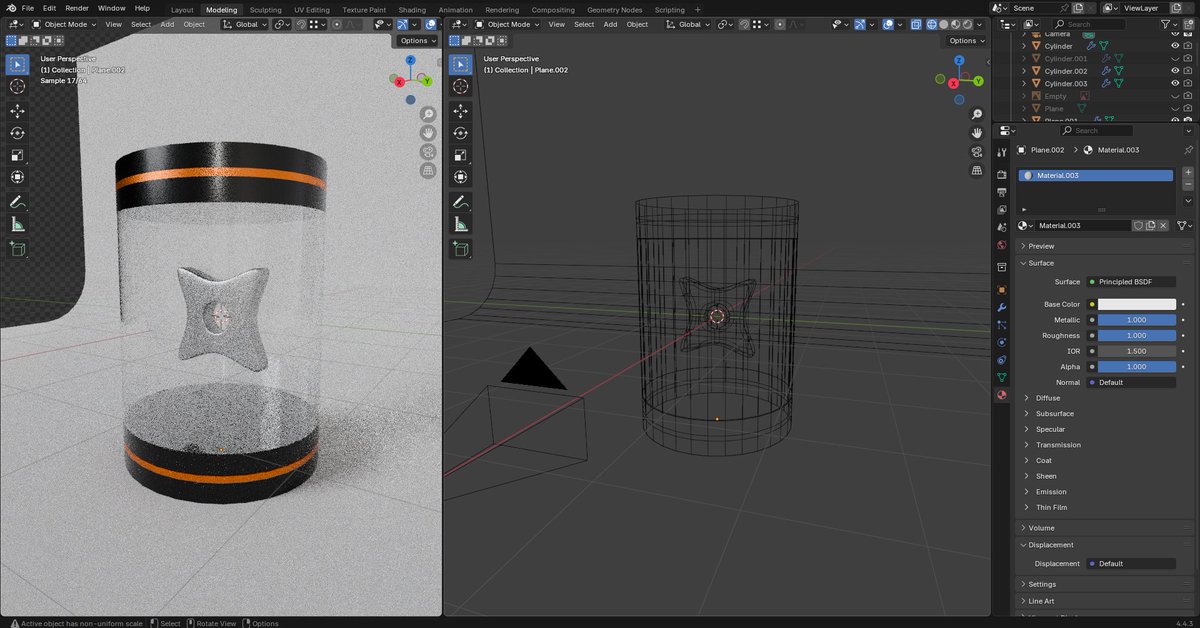Open the Base Color white swatch
Image resolution: width=1200 pixels, height=628 pixels.
[x=1137, y=304]
